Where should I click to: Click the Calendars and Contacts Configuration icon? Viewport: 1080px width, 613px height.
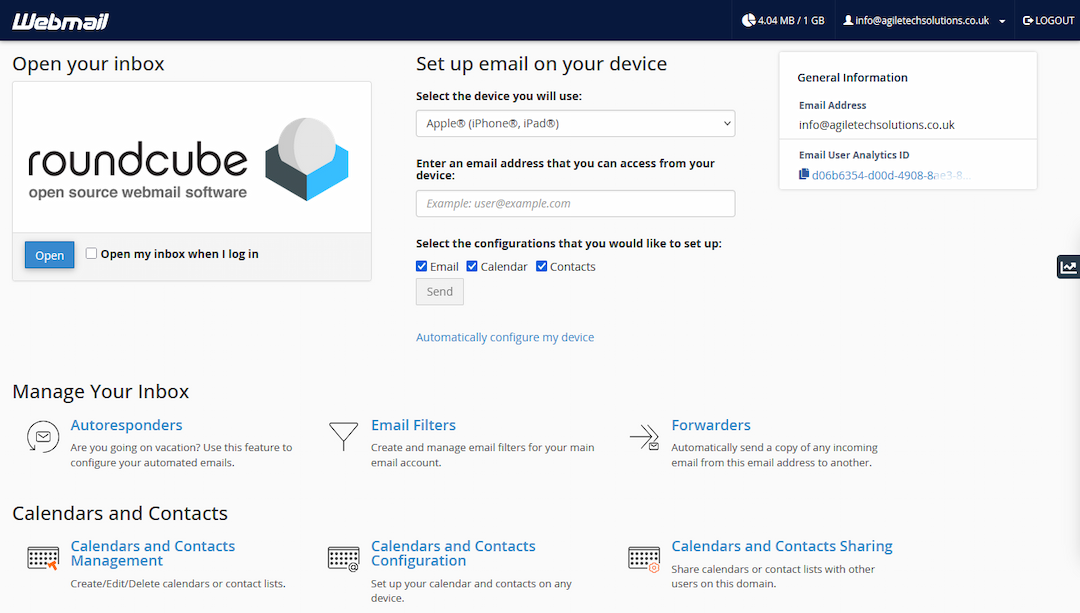[344, 559]
